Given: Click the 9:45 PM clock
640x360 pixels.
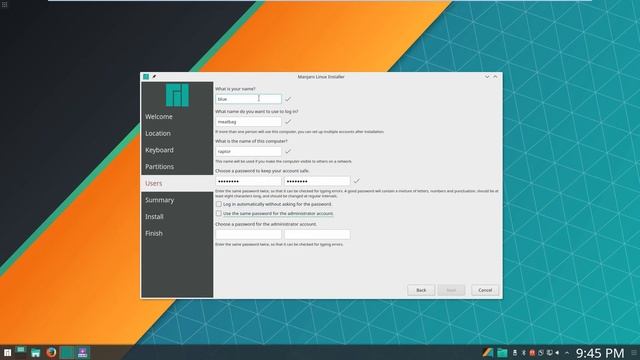Looking at the screenshot, I should (x=600, y=353).
